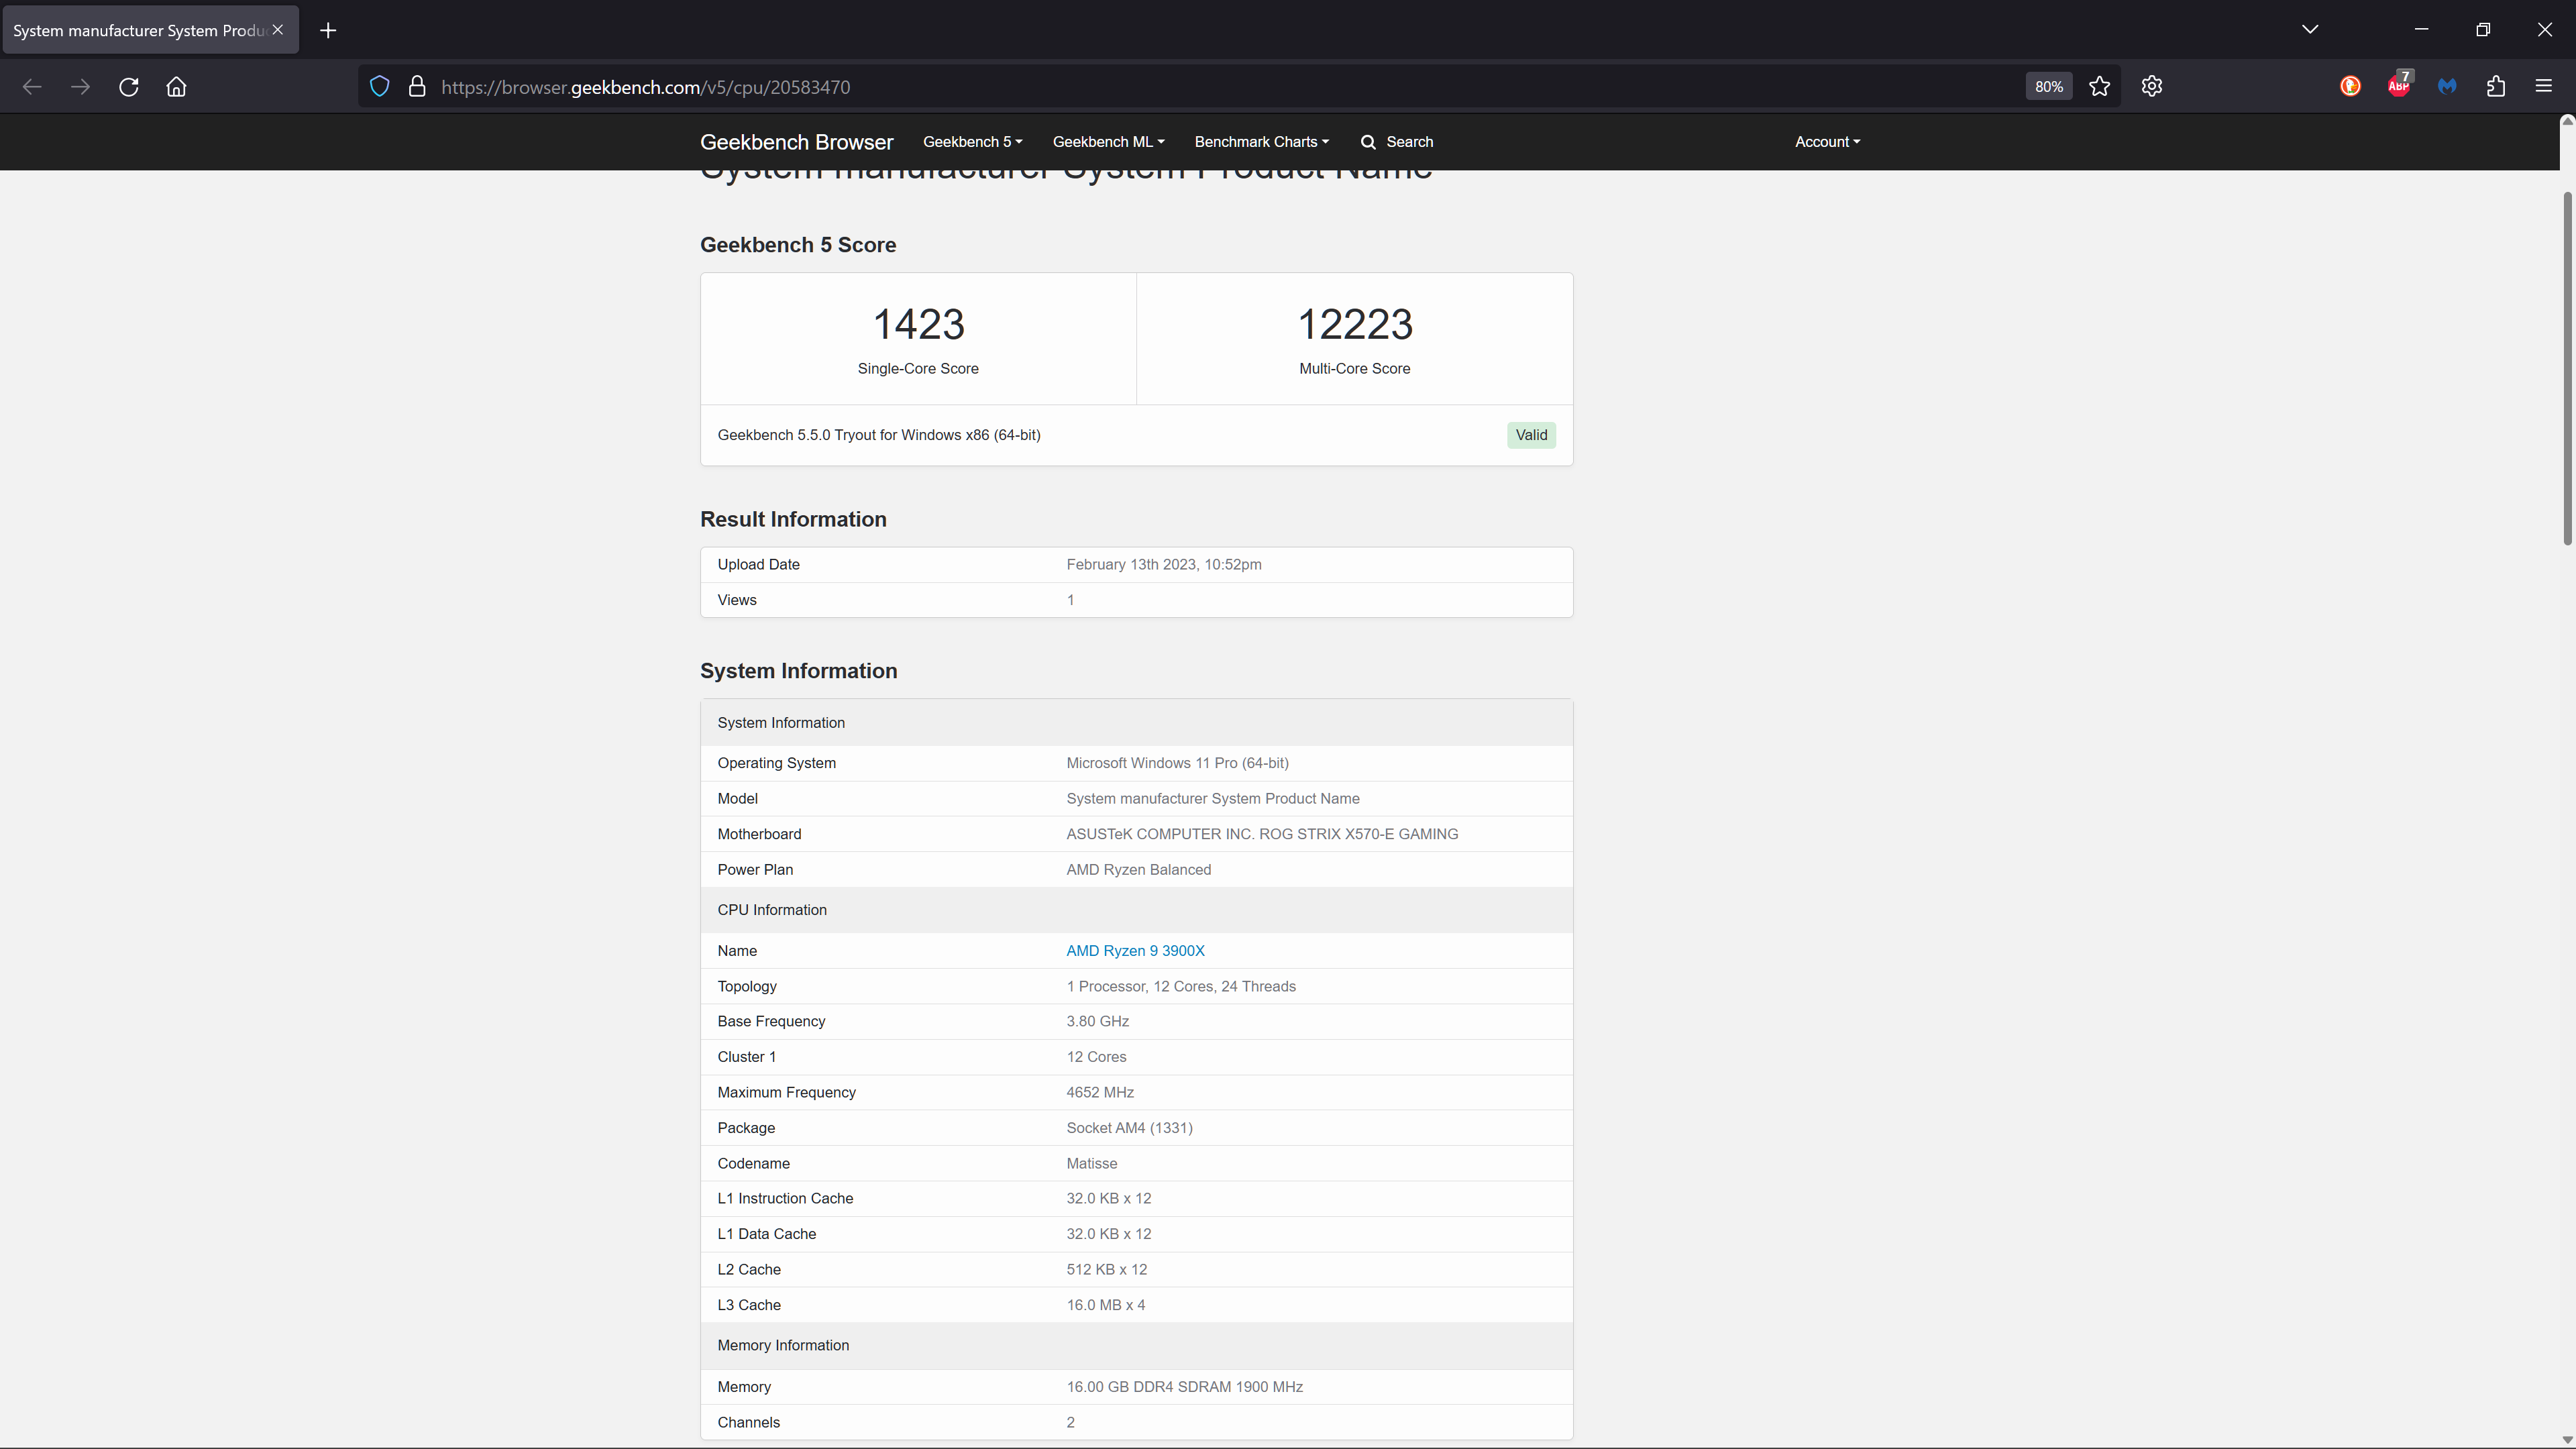Reload the current Geekbench page

[x=128, y=87]
